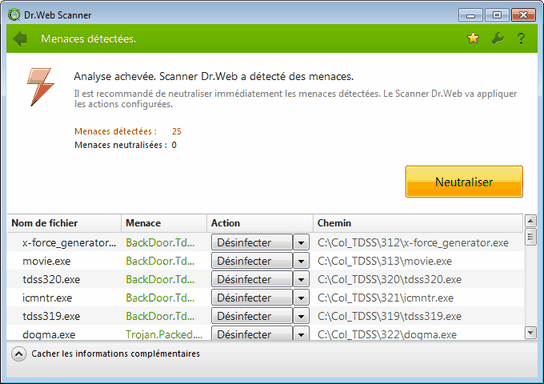Click the Neutraliser button
The width and height of the screenshot is (544, 384).
click(x=464, y=182)
